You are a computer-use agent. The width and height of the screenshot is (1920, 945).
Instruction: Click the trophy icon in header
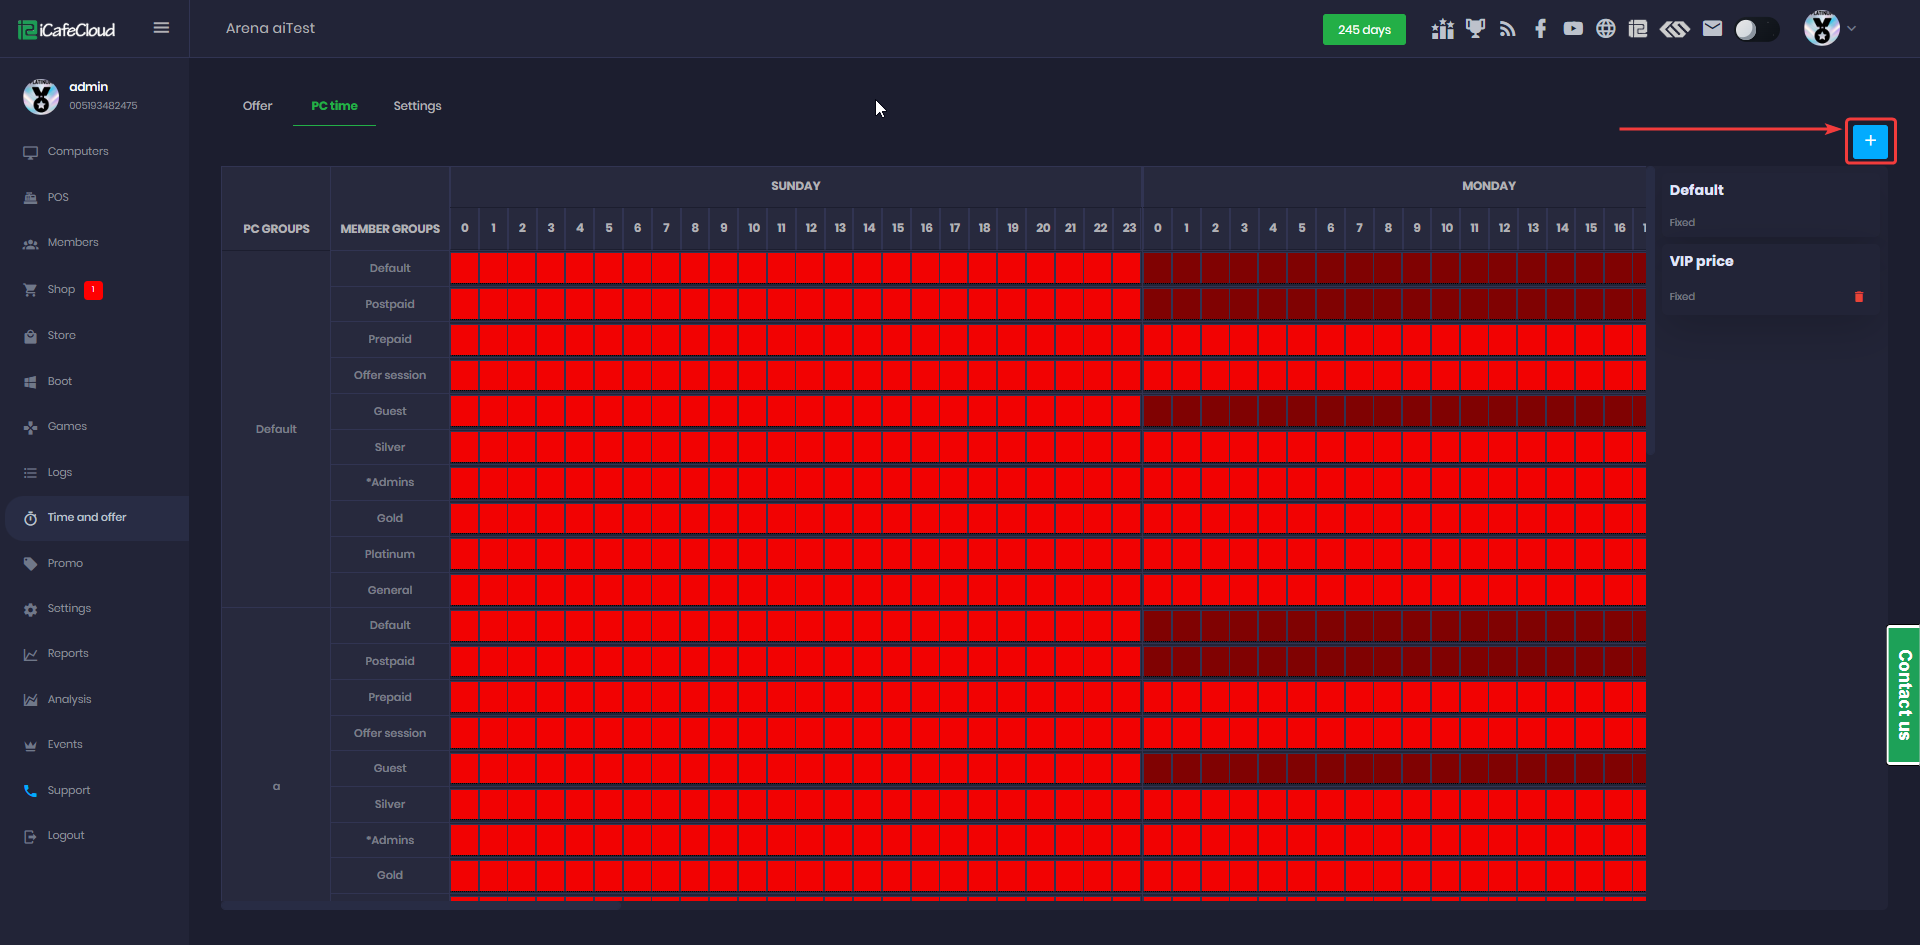[1475, 29]
